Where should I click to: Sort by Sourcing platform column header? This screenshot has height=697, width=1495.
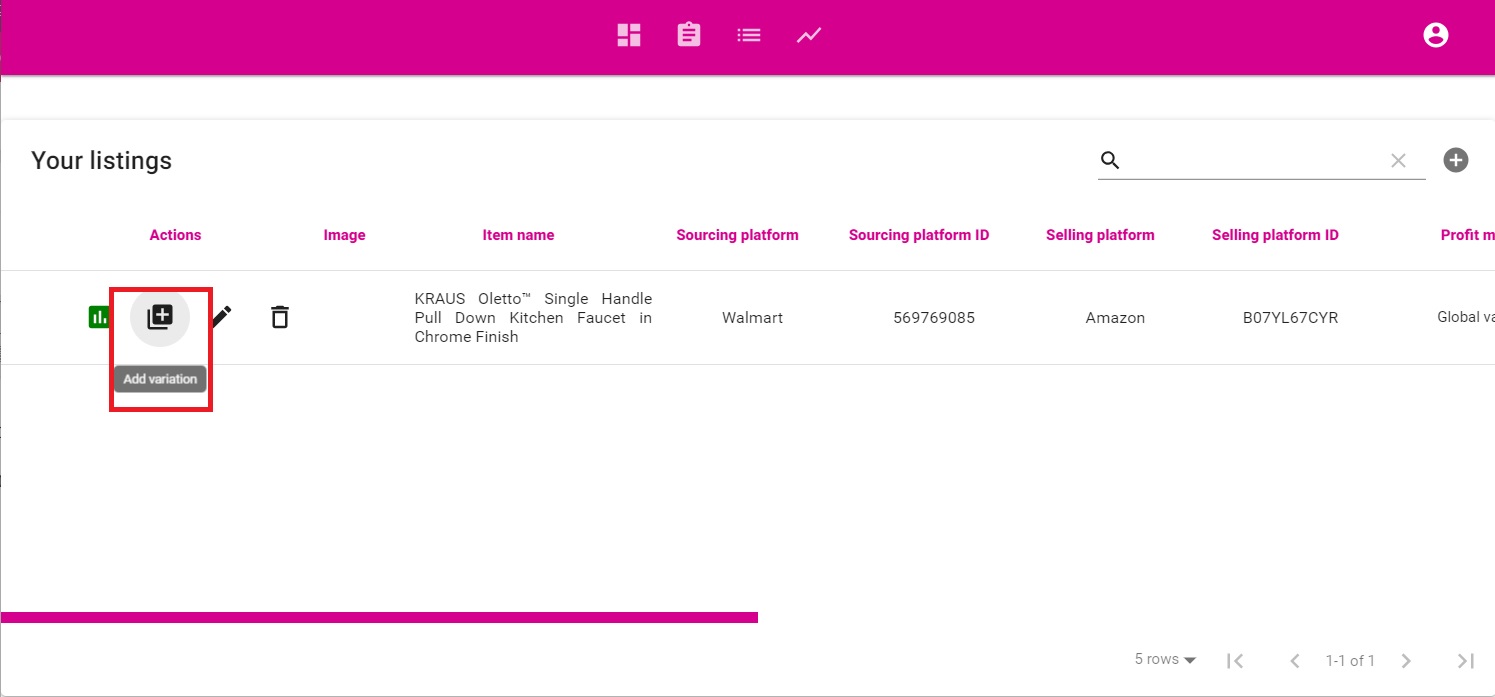pyautogui.click(x=737, y=235)
